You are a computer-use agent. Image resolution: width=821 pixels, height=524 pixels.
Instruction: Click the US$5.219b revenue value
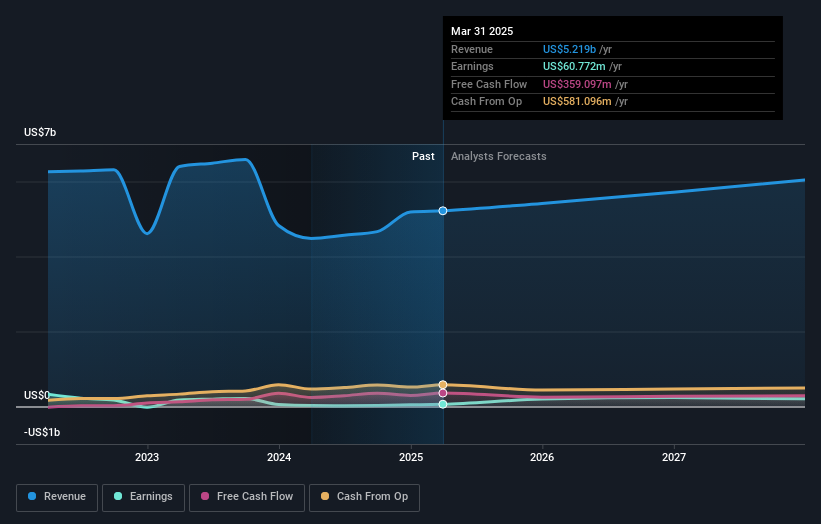(x=569, y=49)
